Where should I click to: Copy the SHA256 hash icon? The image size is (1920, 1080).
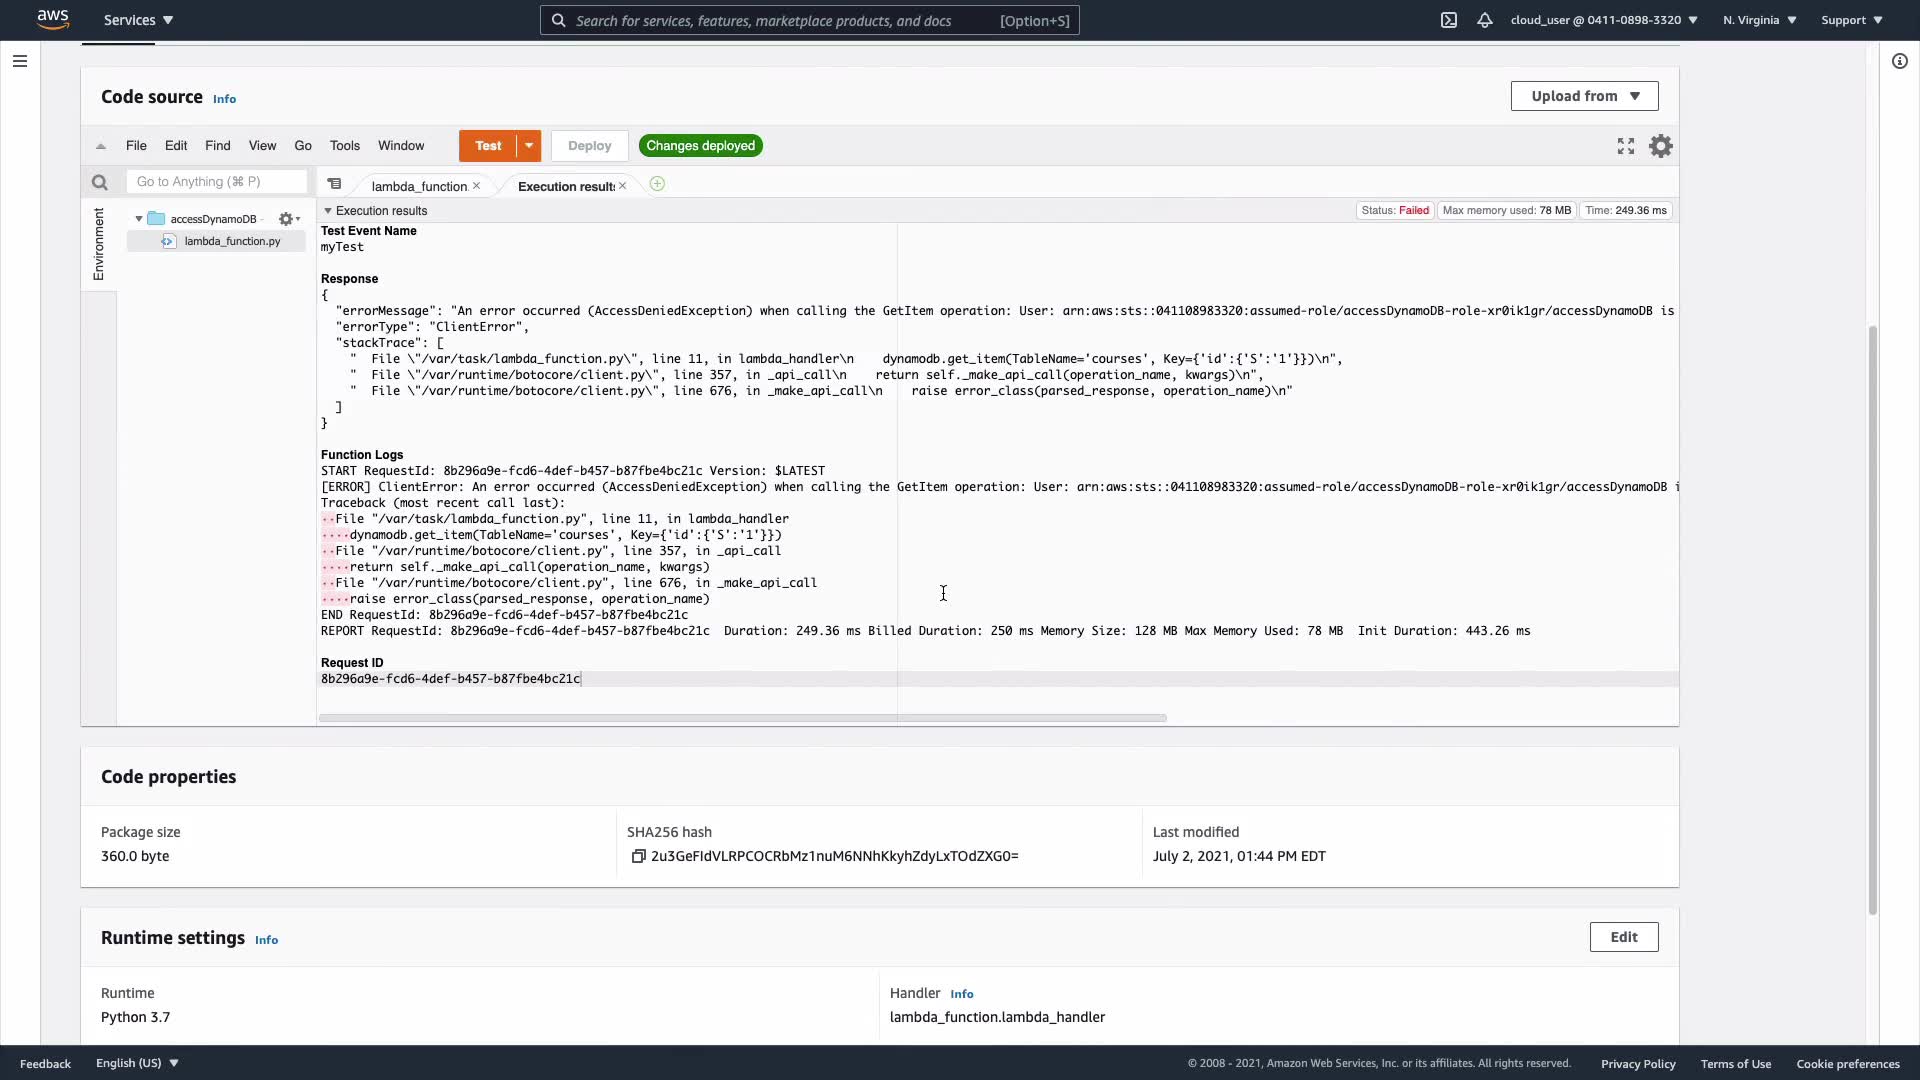tap(638, 856)
